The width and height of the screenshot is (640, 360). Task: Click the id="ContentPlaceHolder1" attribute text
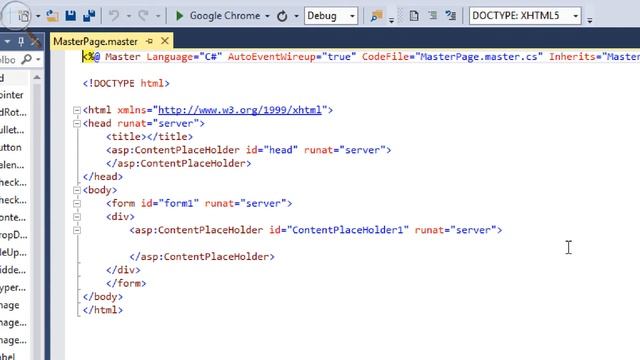339,230
